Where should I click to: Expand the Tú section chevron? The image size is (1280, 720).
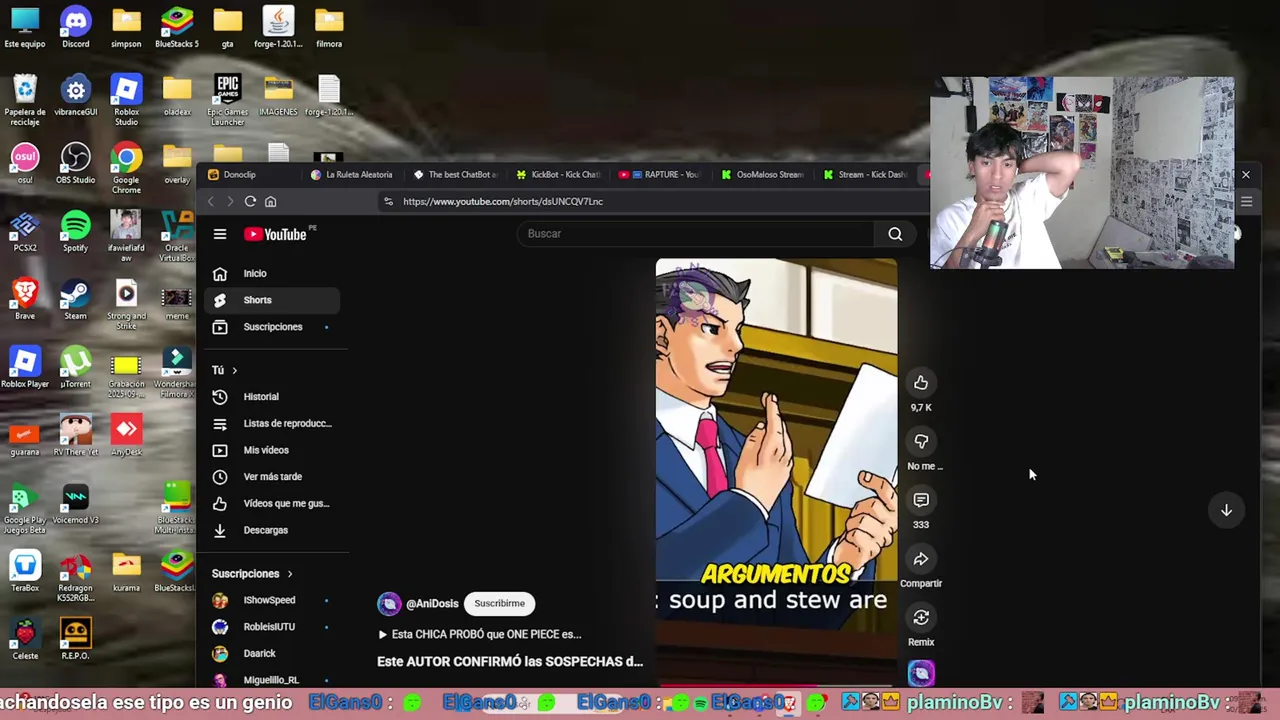pyautogui.click(x=235, y=370)
